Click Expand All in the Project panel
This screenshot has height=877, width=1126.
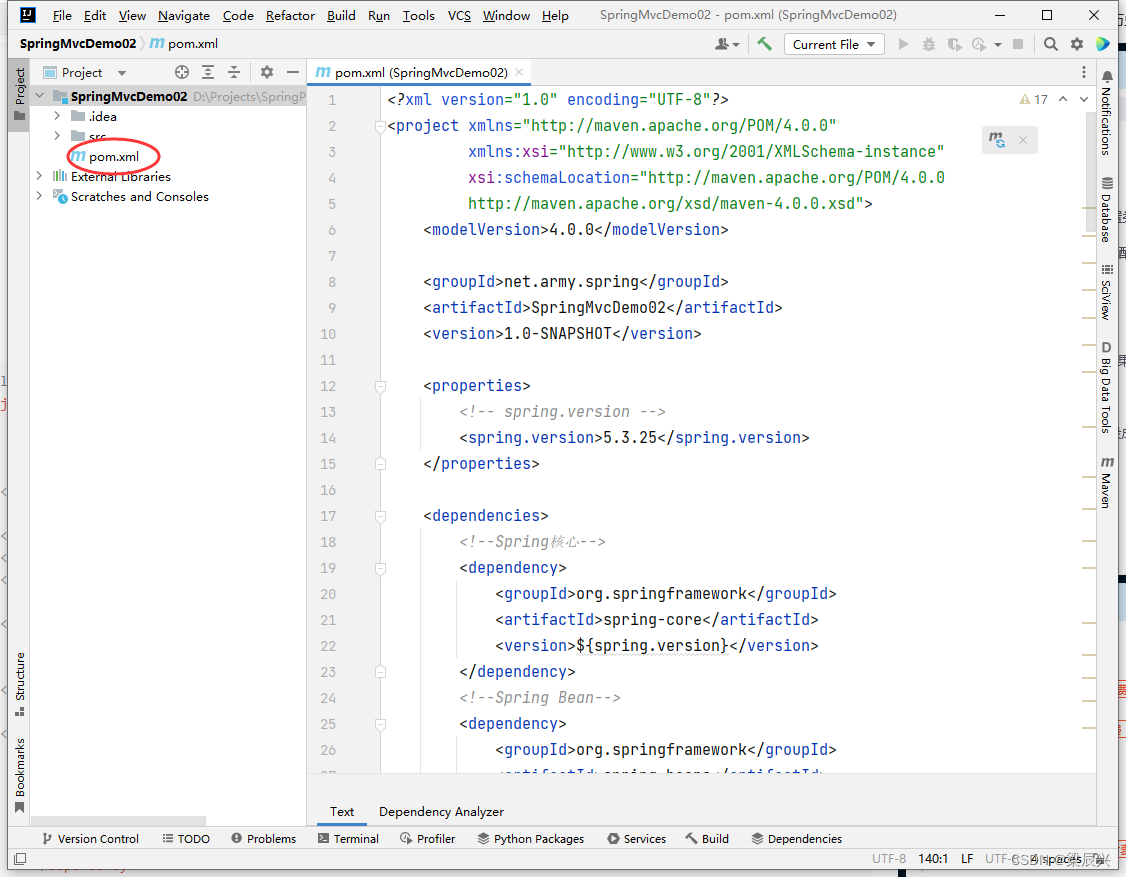click(208, 72)
